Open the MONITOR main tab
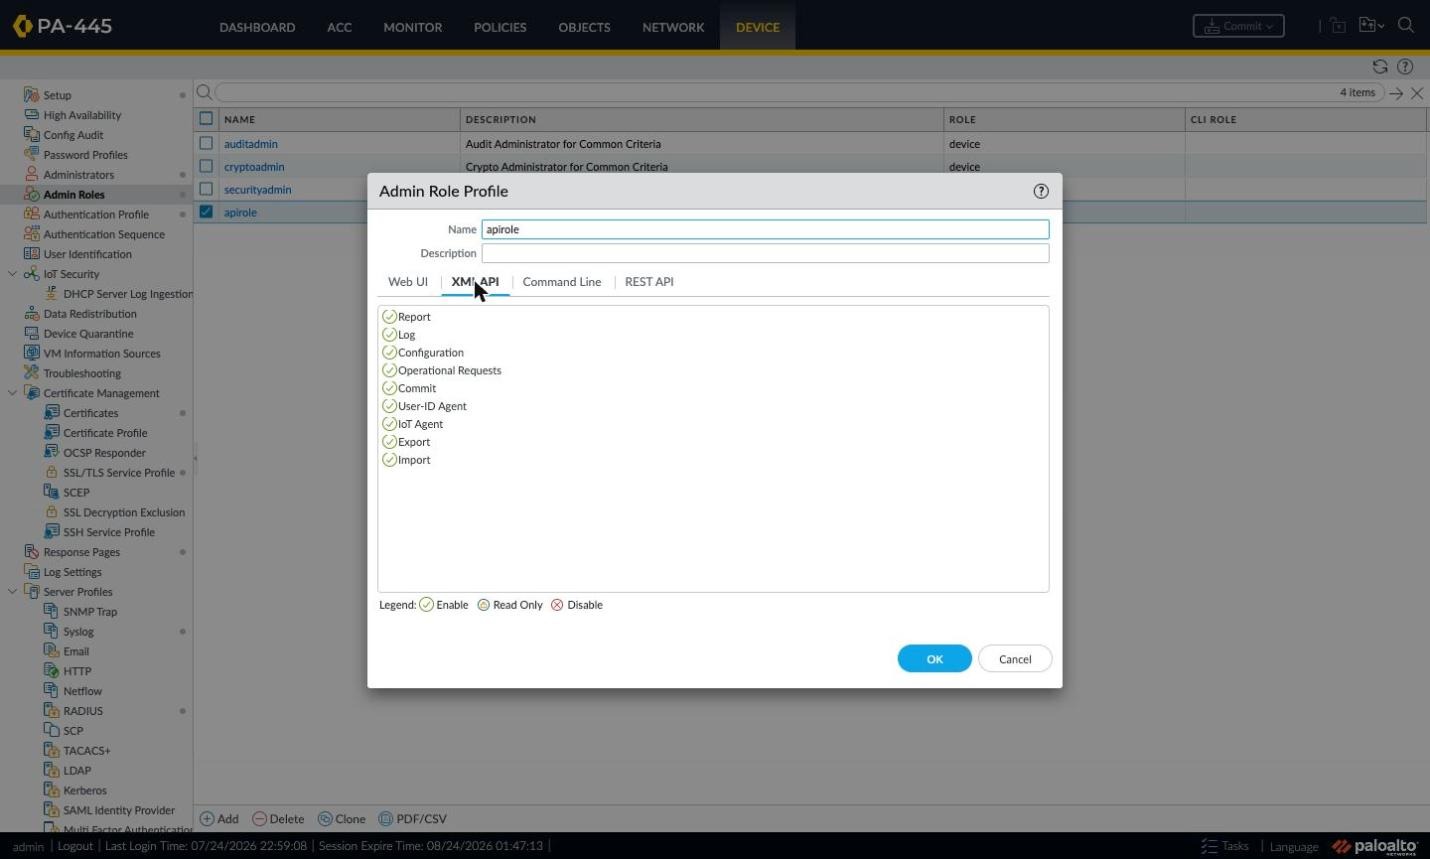 [413, 27]
